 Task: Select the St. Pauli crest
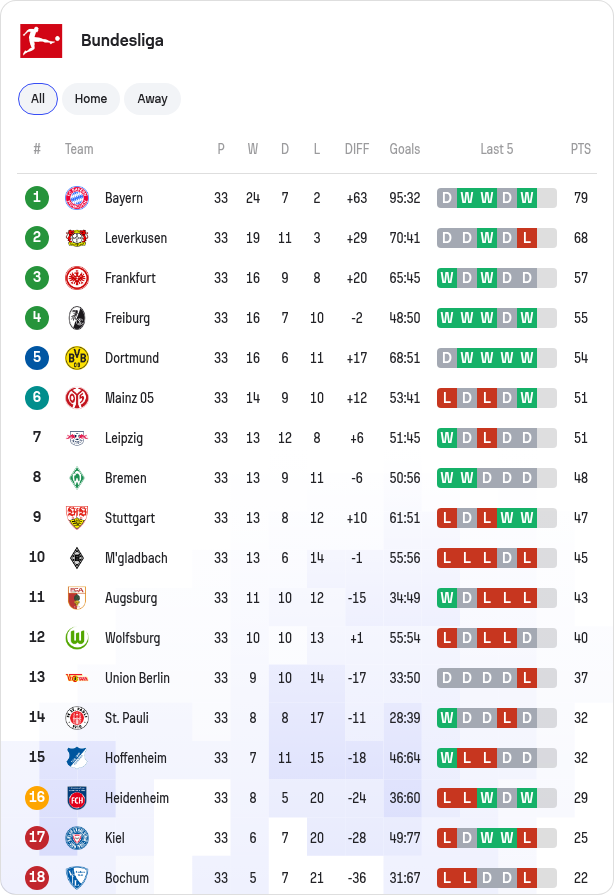[77, 717]
